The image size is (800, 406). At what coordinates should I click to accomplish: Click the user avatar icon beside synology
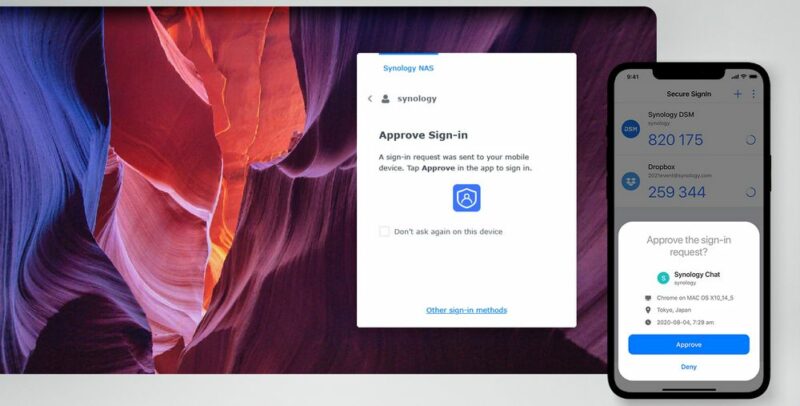[385, 99]
